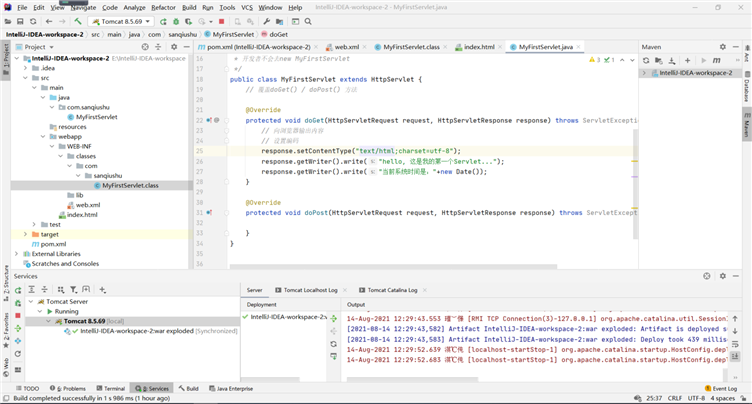Open Tomcat Catalina Log tab
The width and height of the screenshot is (752, 404).
point(393,290)
